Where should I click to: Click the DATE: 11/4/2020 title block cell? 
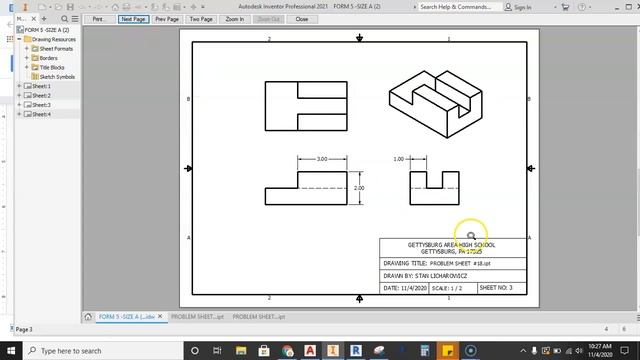coord(405,288)
